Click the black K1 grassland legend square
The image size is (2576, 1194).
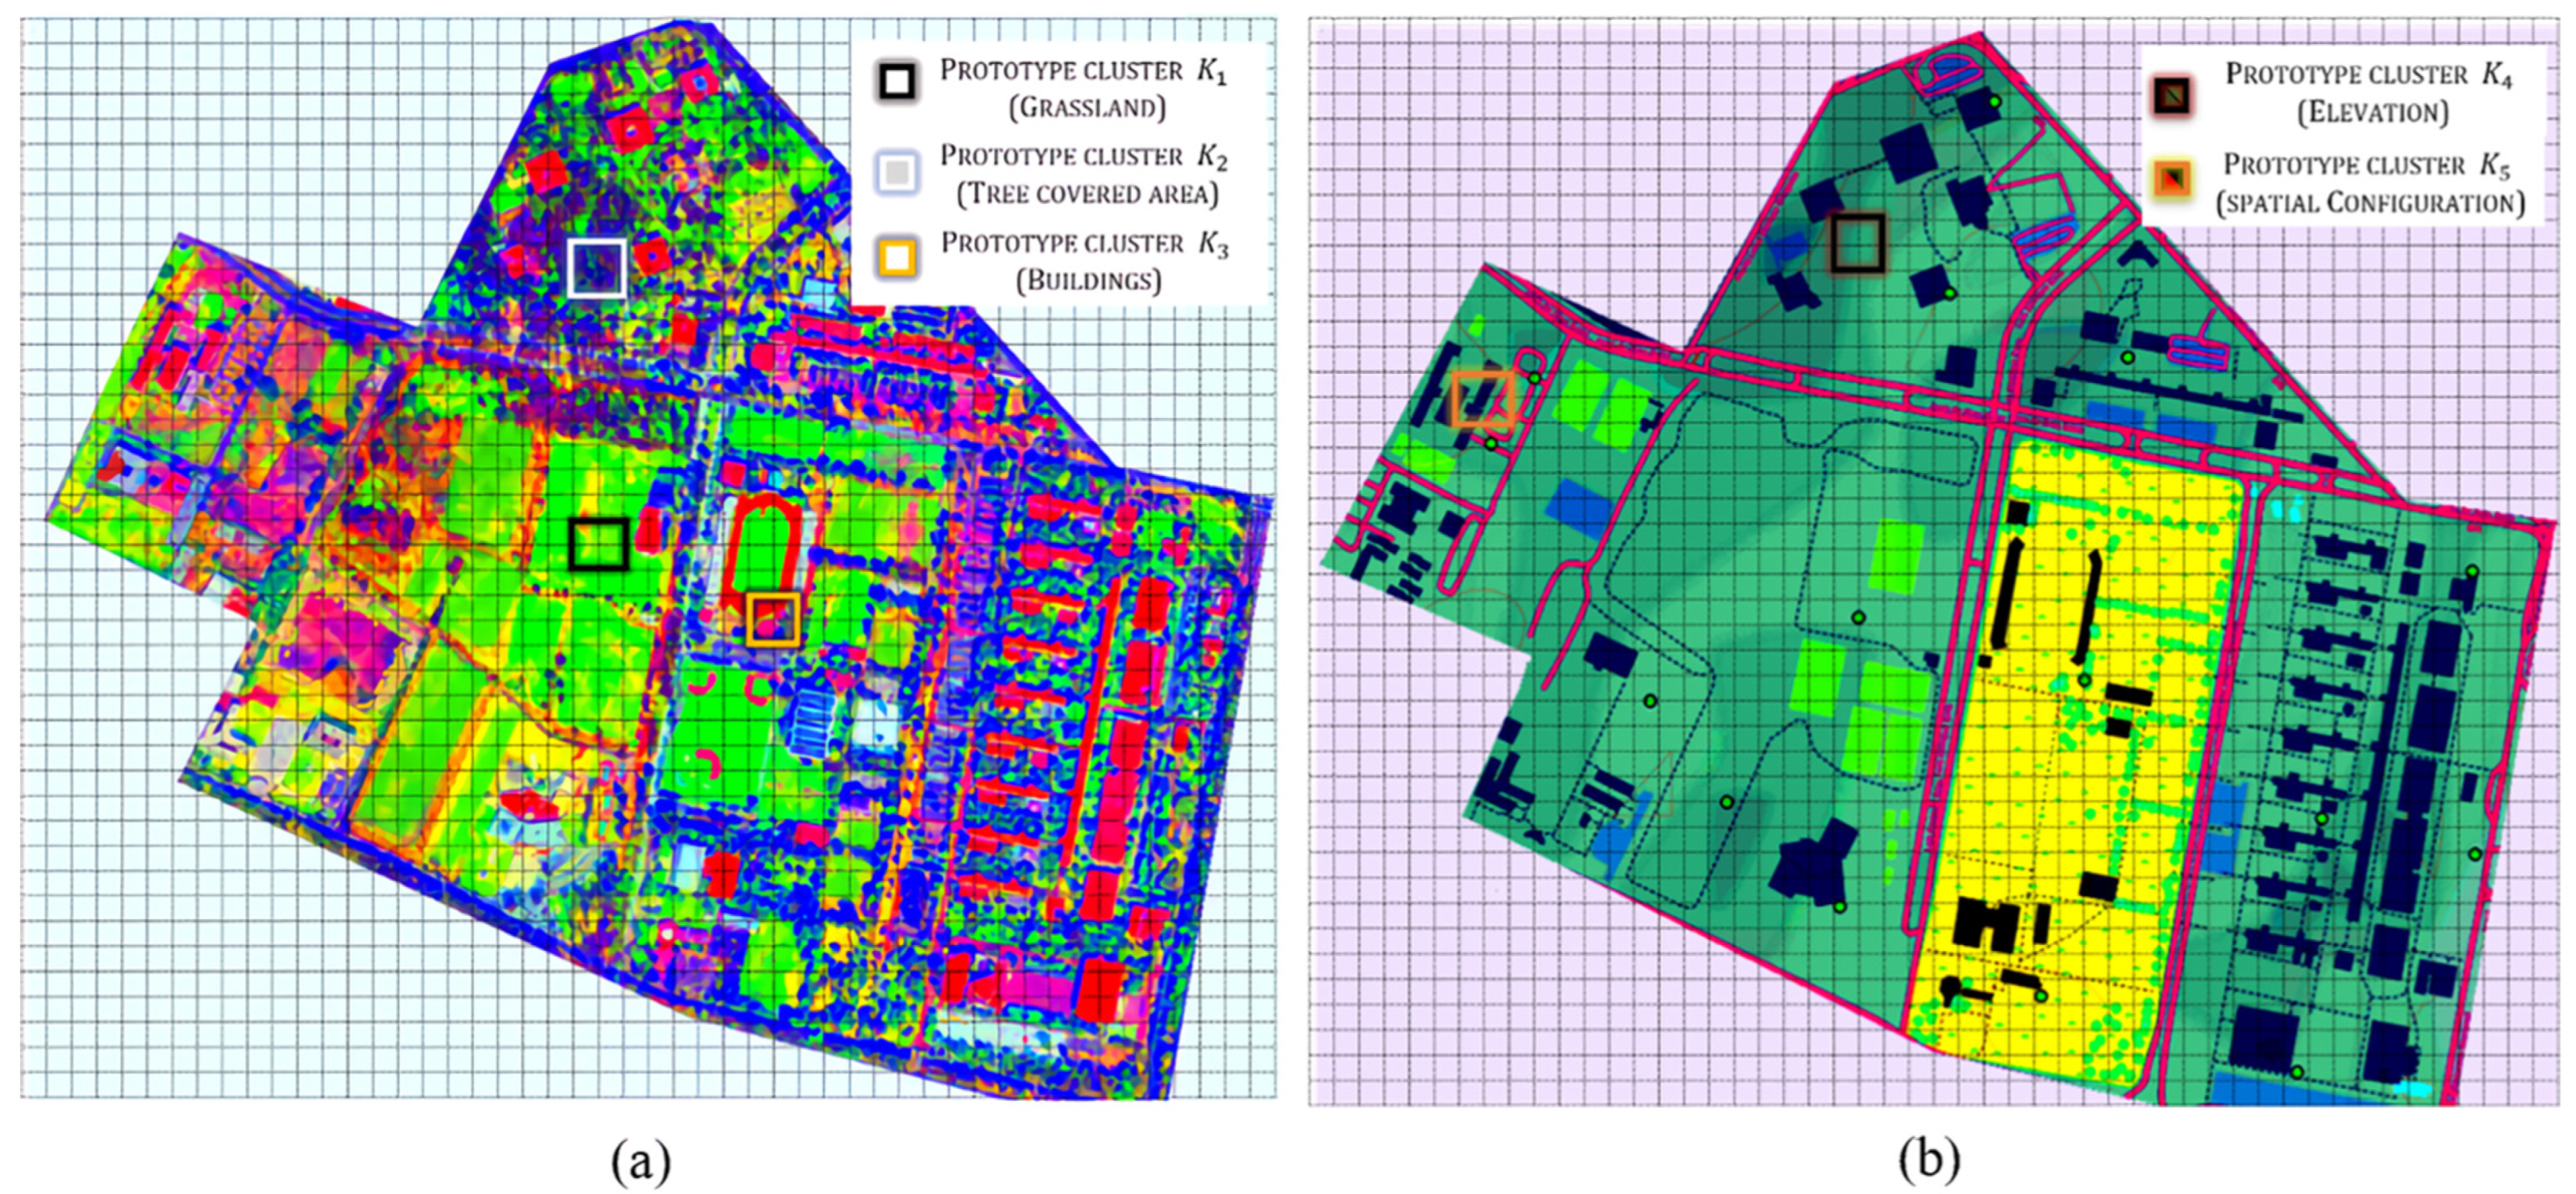pos(897,81)
